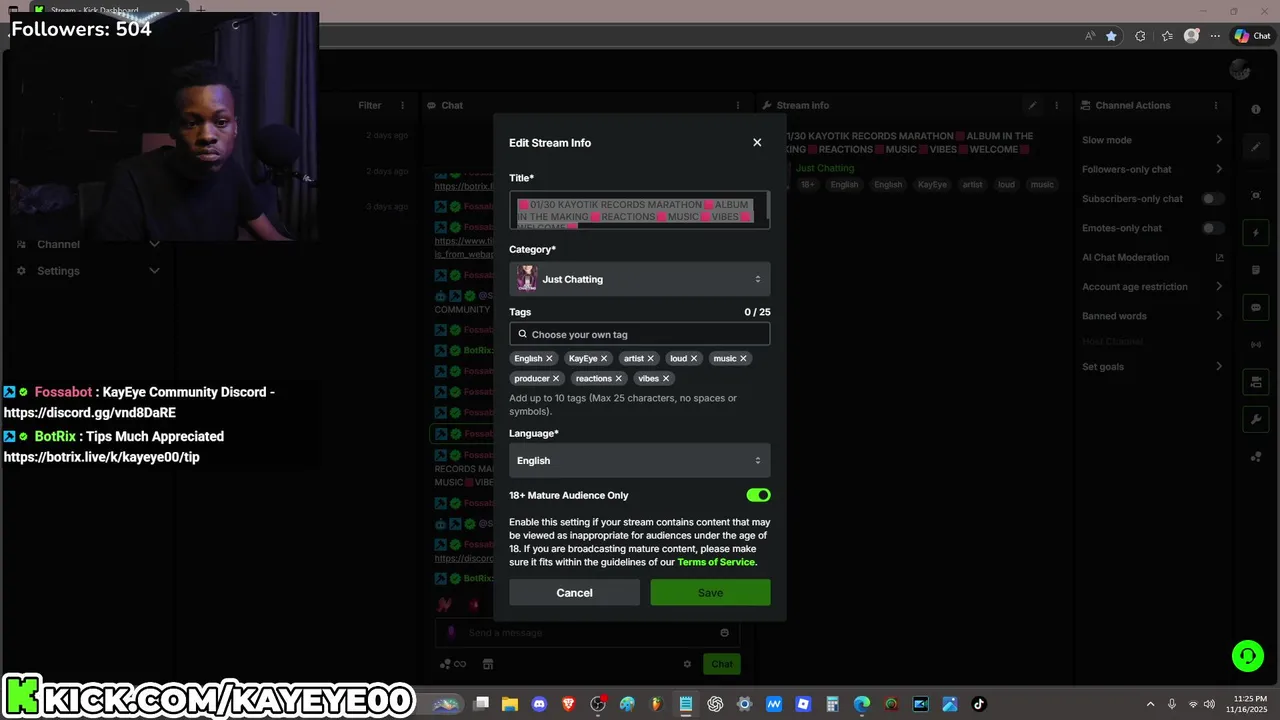Screen dimensions: 1280x720
Task: Click Cancel in Edit Stream Info
Action: point(574,593)
